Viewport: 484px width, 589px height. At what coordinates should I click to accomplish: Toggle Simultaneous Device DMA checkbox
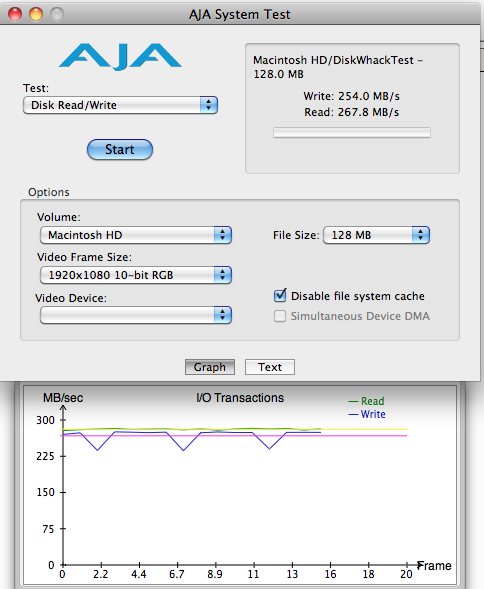tap(280, 316)
